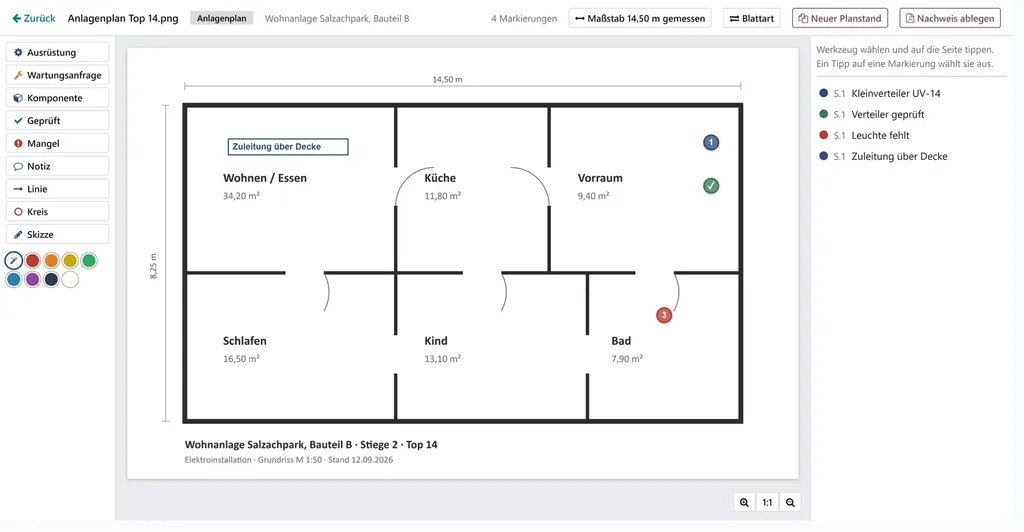
Task: Pick the yellow color swatch
Action: 70,260
